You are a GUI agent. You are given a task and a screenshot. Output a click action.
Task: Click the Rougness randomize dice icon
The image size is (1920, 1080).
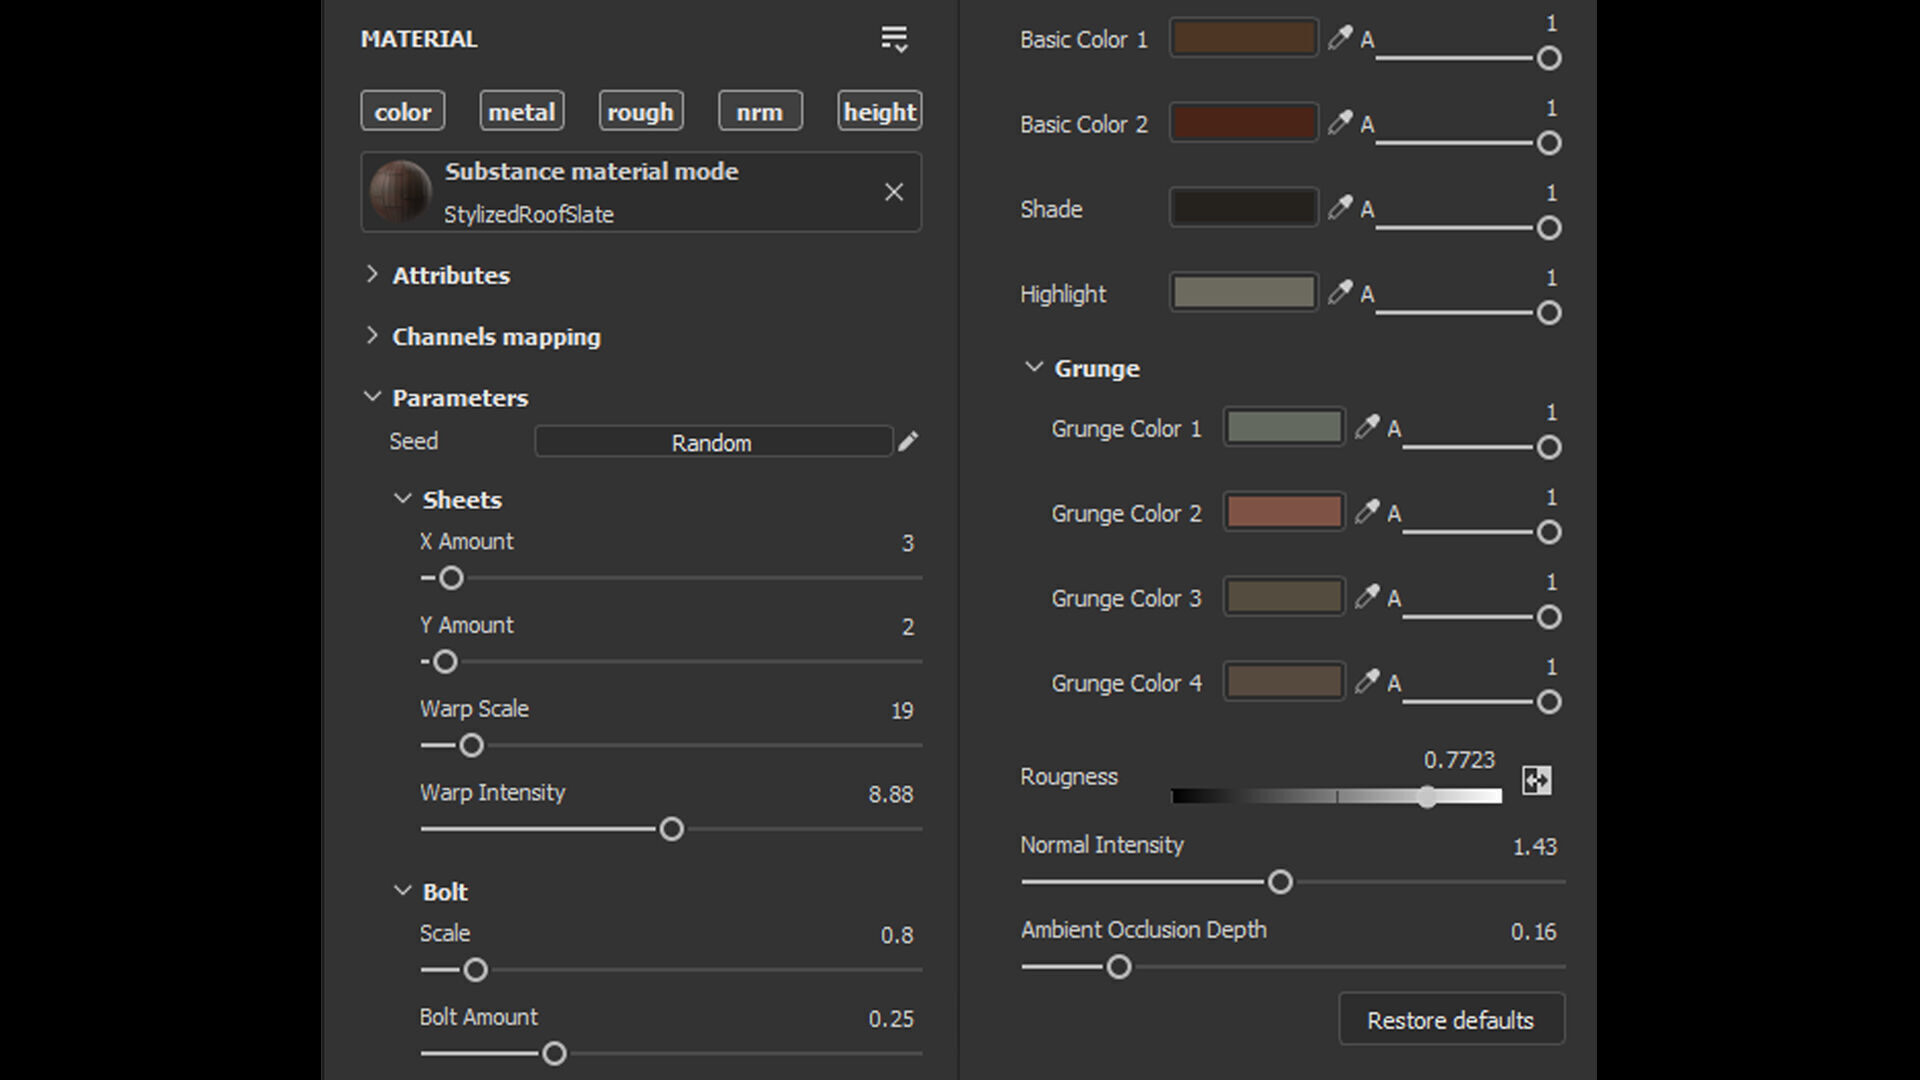(1536, 780)
